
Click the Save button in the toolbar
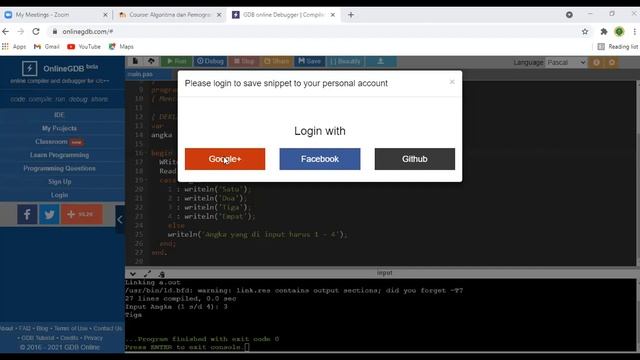tap(309, 61)
